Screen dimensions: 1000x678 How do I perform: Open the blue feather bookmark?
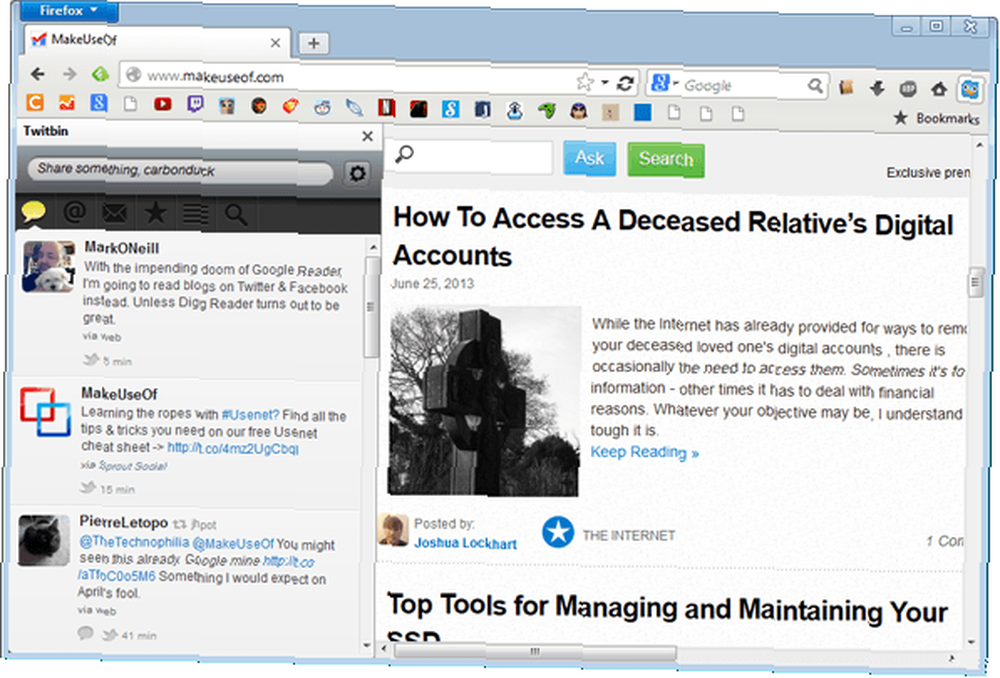[355, 108]
